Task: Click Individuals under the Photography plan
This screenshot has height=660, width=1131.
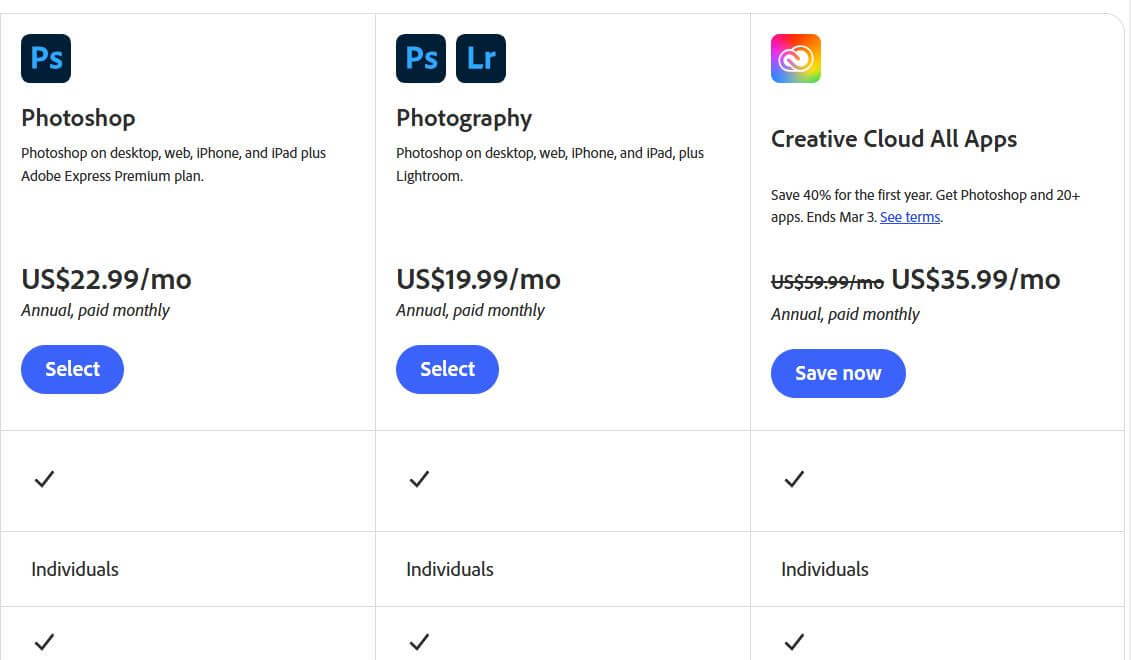Action: point(450,569)
